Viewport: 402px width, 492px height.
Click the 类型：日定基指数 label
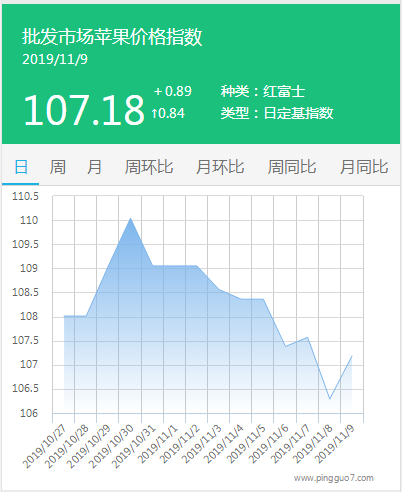coord(277,113)
